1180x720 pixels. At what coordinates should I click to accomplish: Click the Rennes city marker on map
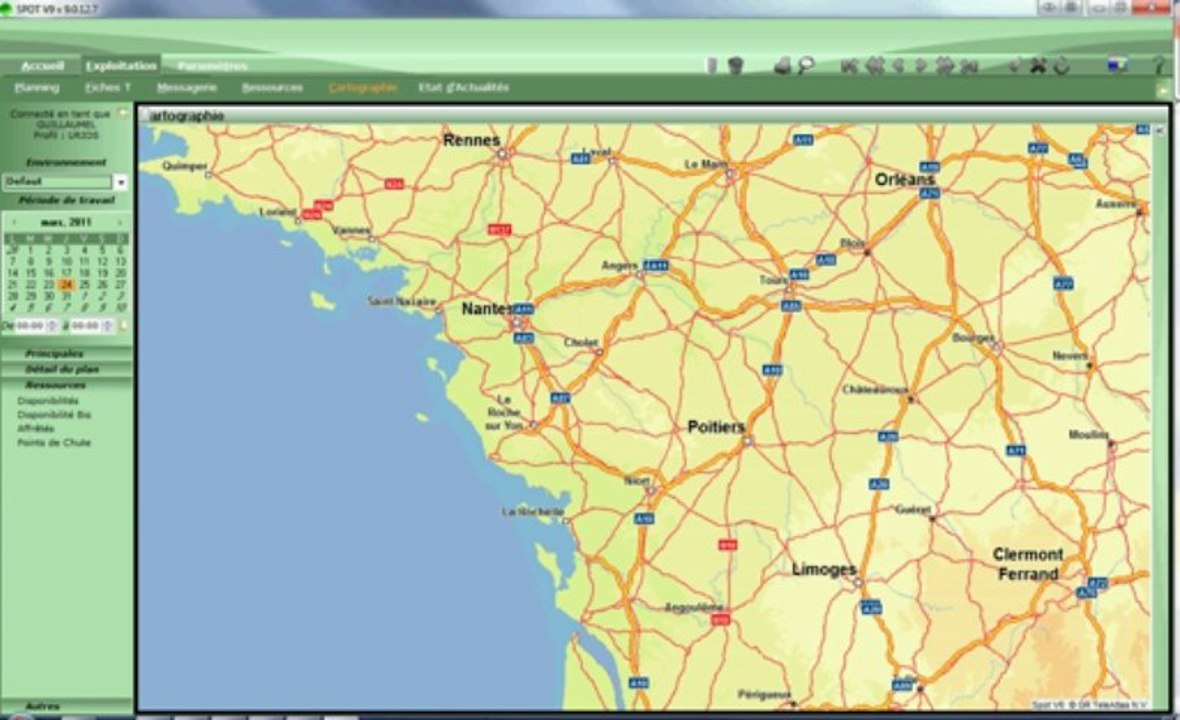(x=503, y=154)
